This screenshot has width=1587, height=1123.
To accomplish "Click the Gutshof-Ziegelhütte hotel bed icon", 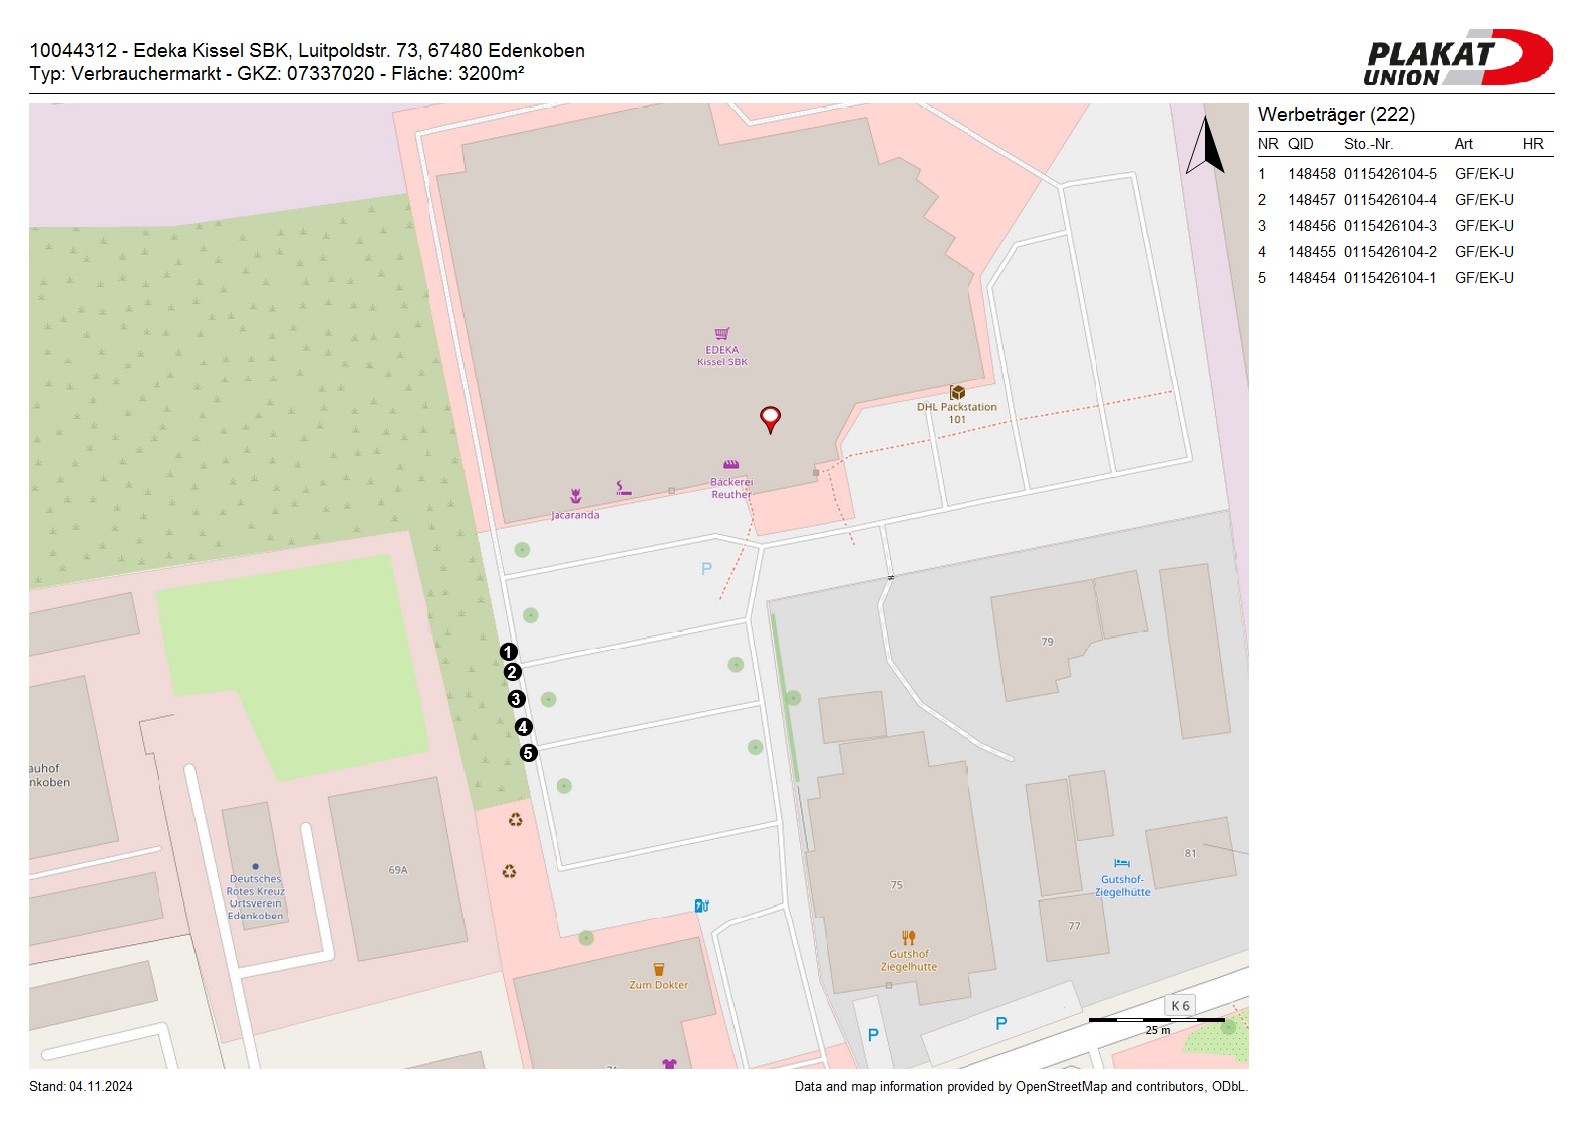I will pos(1122,864).
